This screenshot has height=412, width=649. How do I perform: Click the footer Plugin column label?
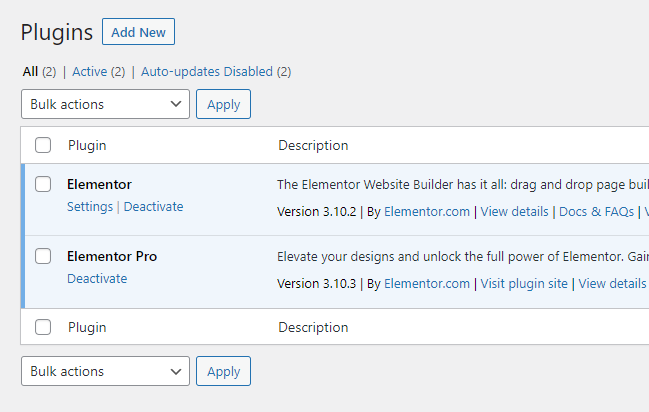pos(87,328)
